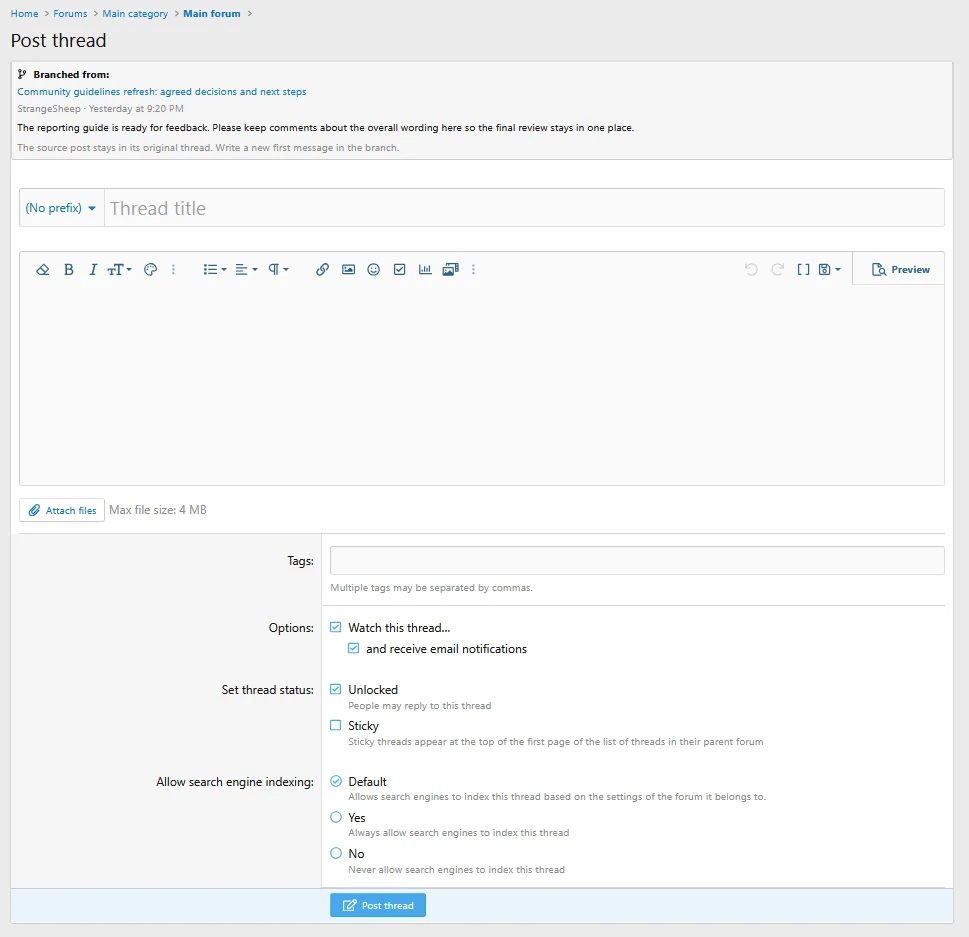Uncheck Watch this thread option
Viewport: 969px width, 937px height.
pos(336,627)
